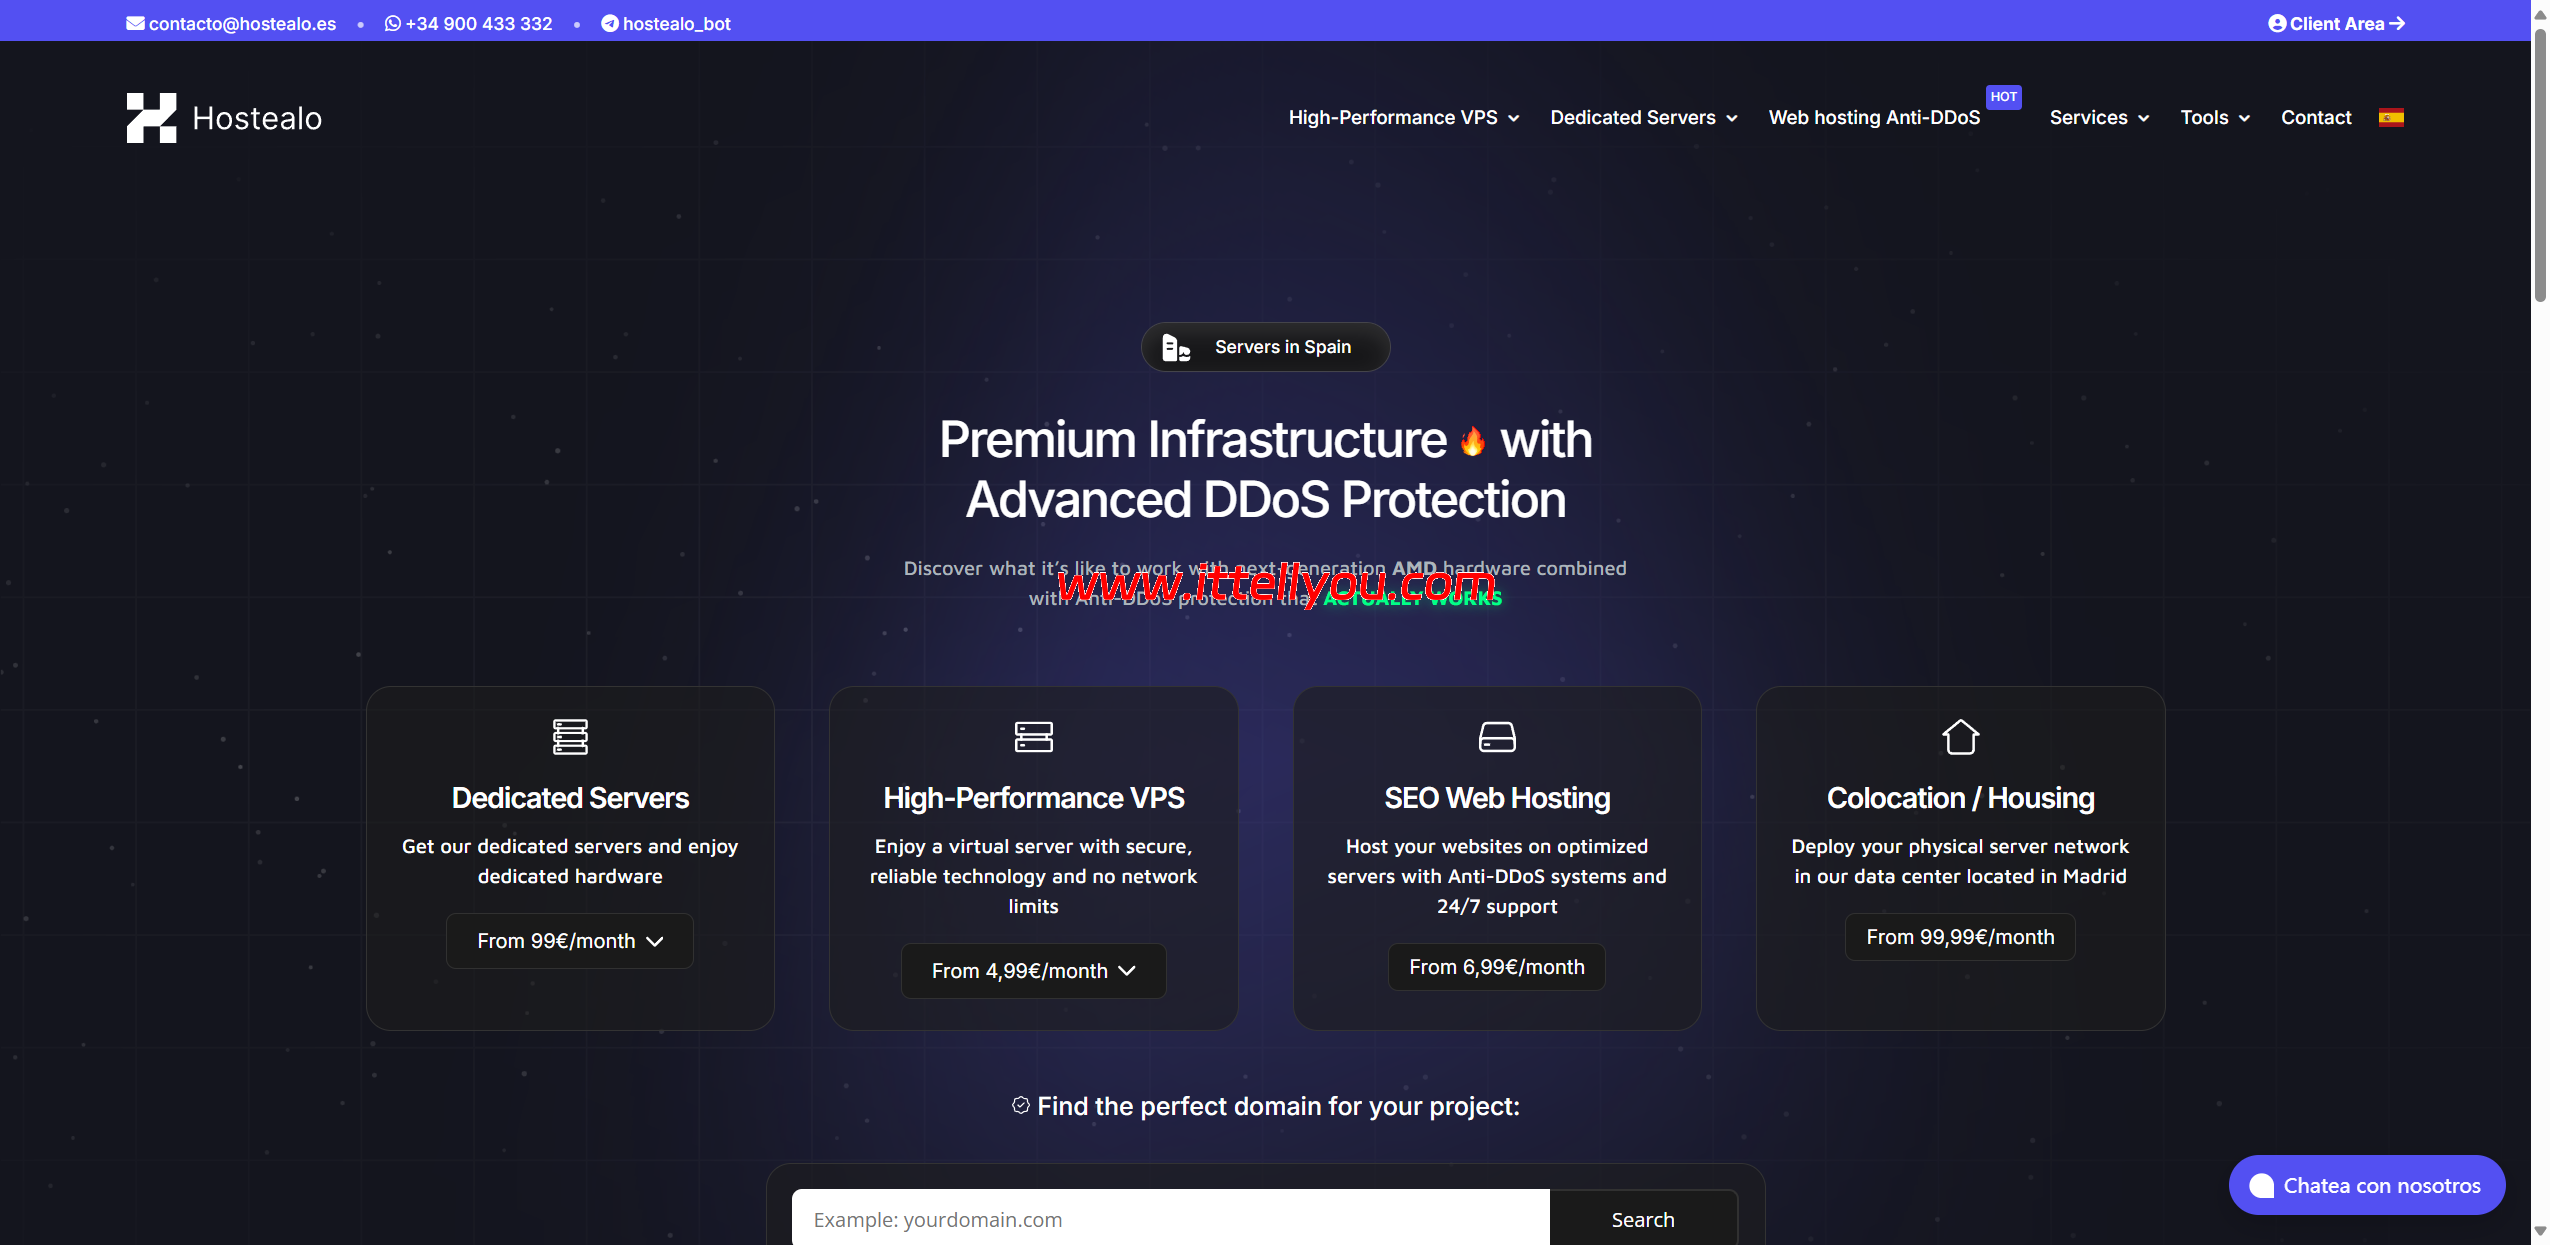Open the Web hosting Anti-DDoS menu item
This screenshot has width=2550, height=1245.
(1874, 117)
